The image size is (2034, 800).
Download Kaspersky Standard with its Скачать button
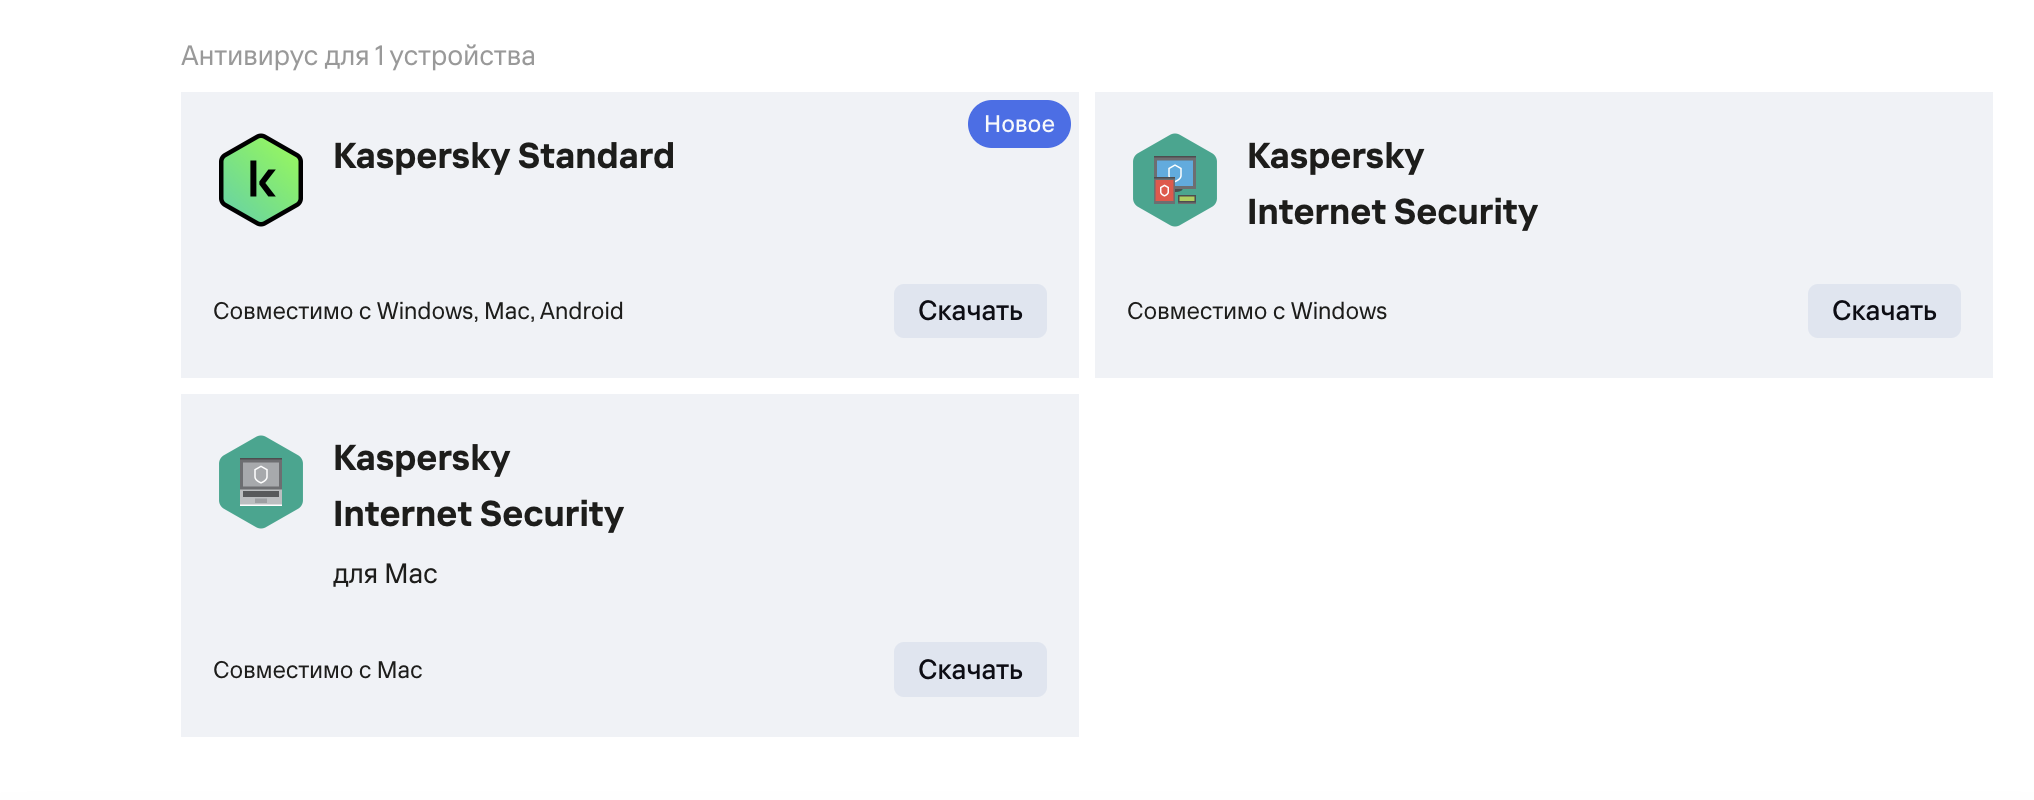coord(969,311)
